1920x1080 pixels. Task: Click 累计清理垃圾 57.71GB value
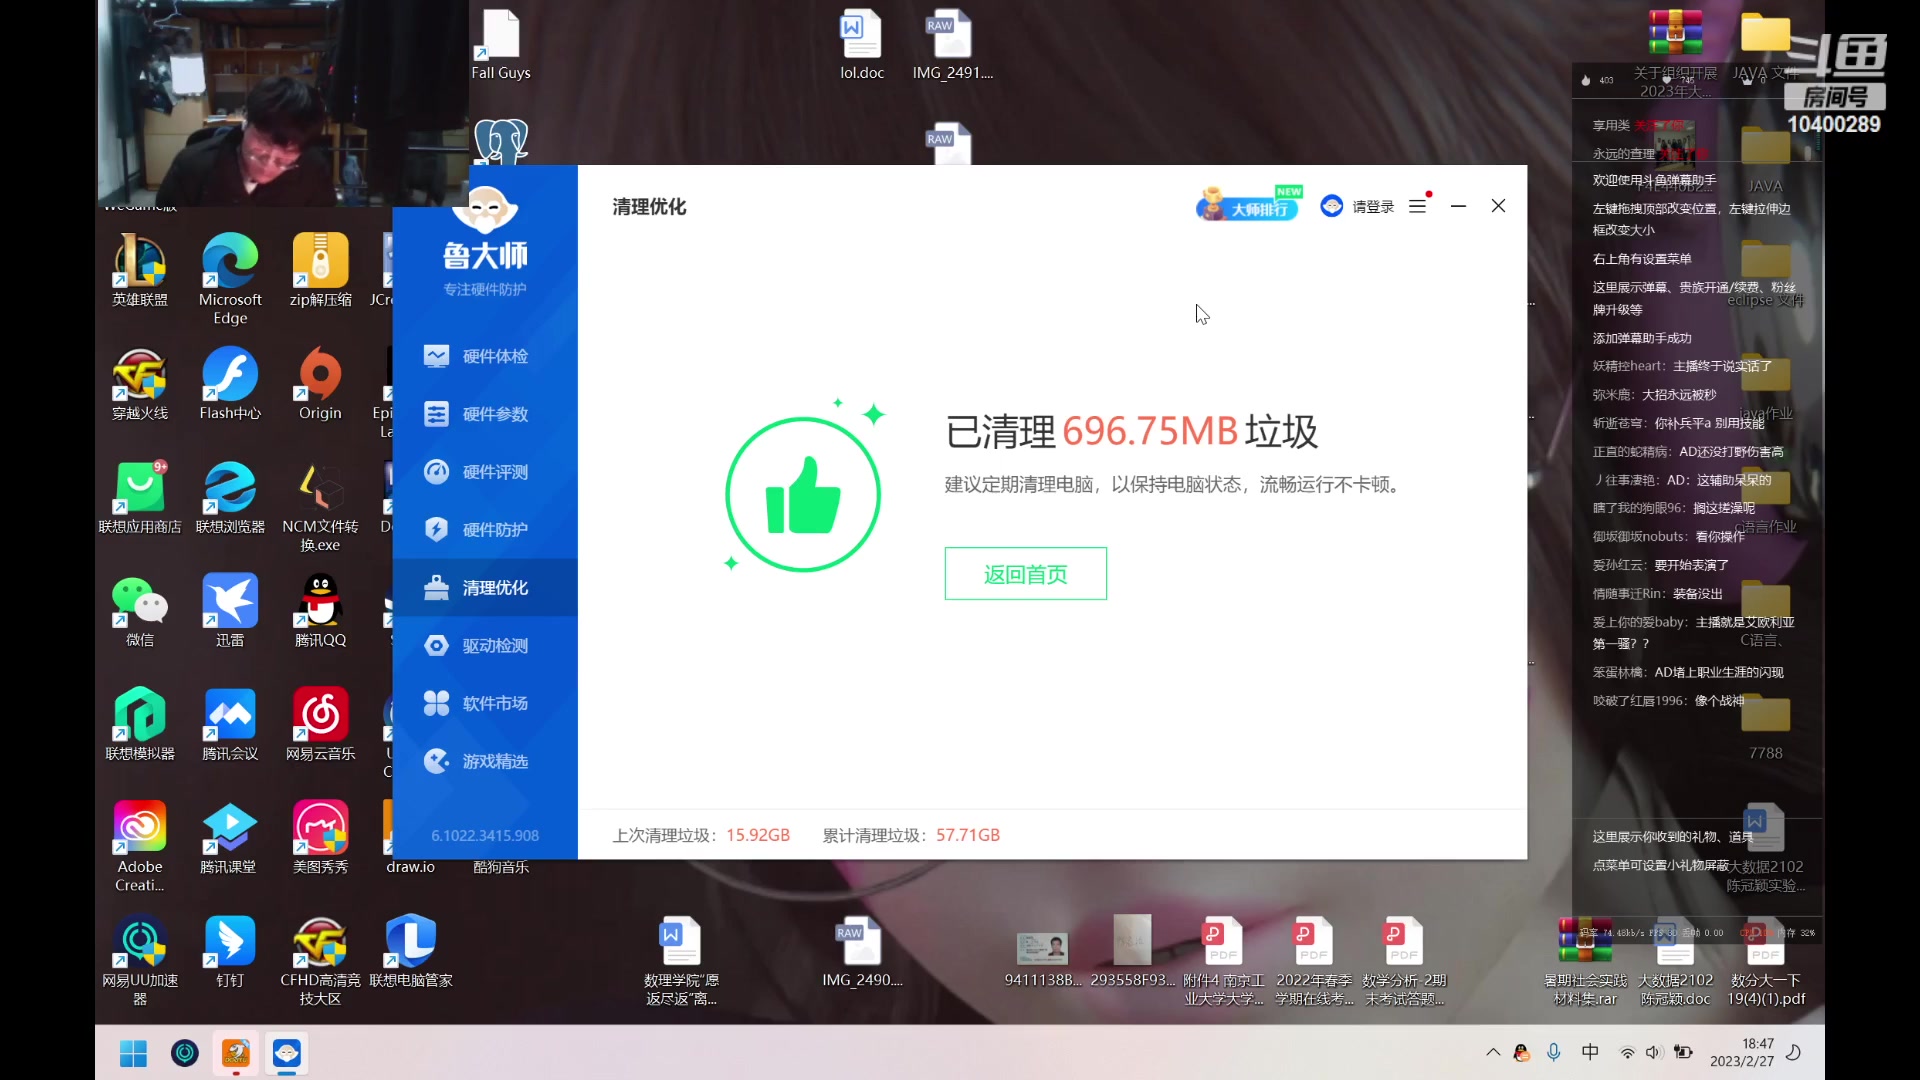tap(968, 836)
